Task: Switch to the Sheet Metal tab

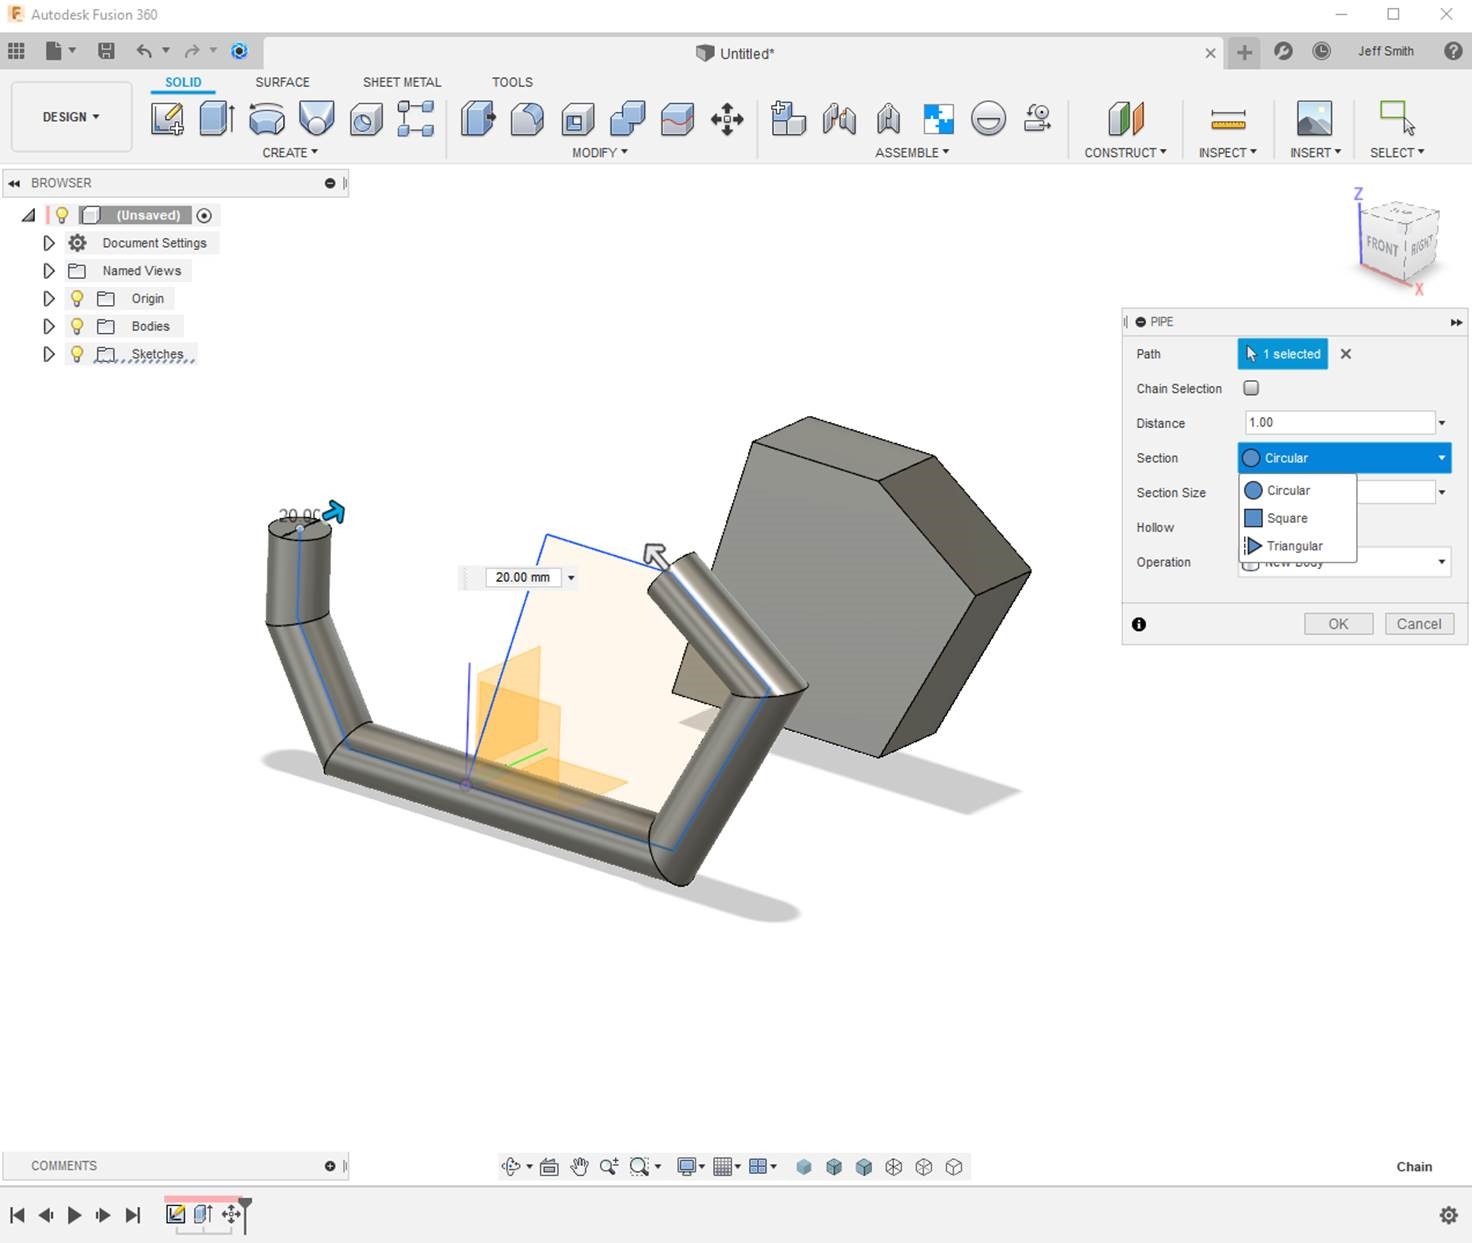Action: coord(401,82)
